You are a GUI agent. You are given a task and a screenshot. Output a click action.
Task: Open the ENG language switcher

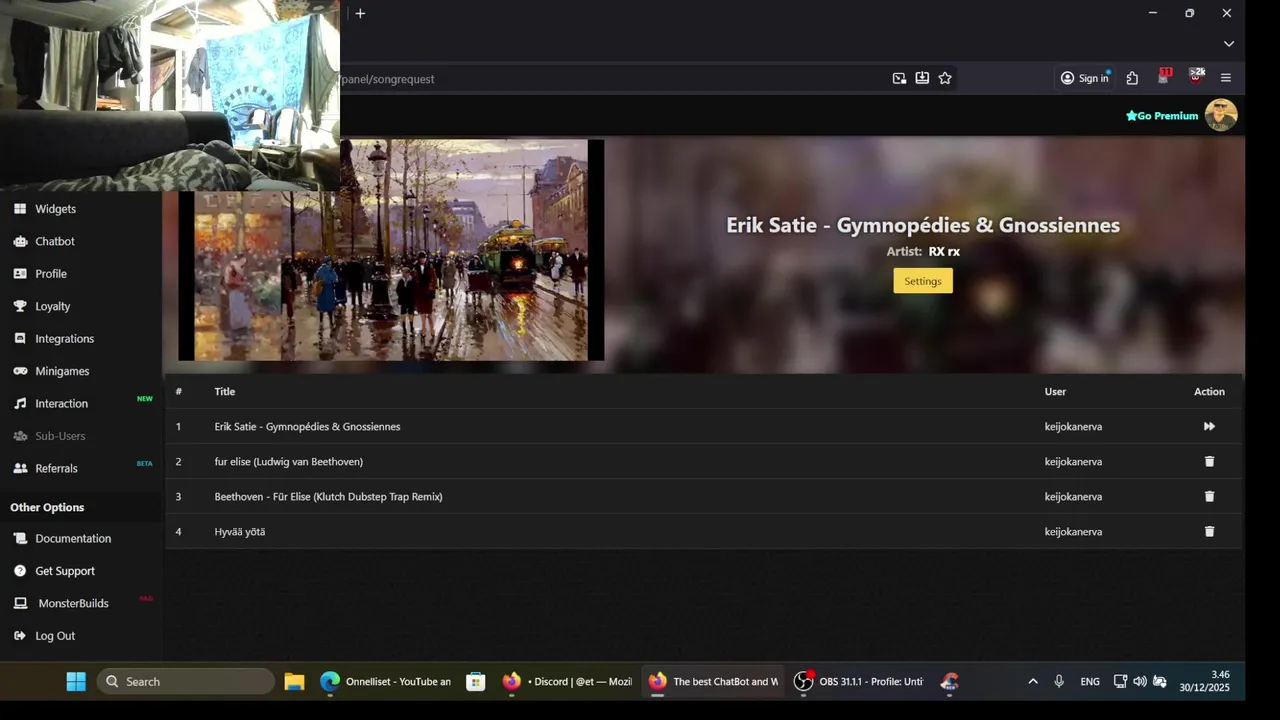click(x=1090, y=681)
